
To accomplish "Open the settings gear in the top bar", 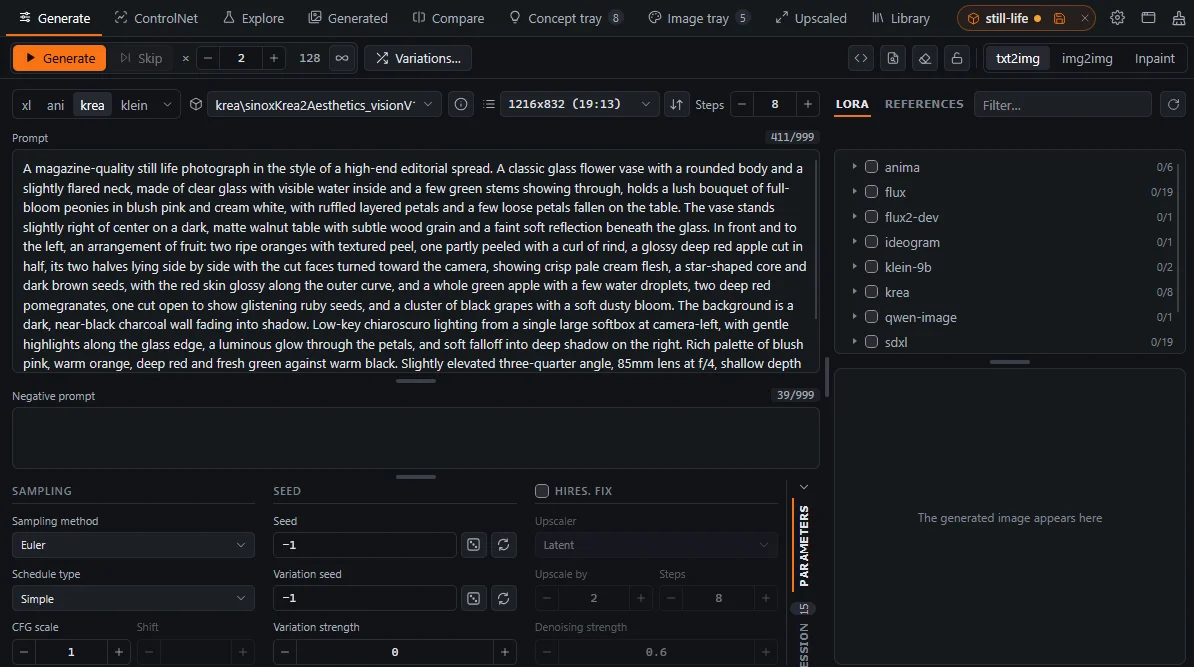I will click(1117, 18).
